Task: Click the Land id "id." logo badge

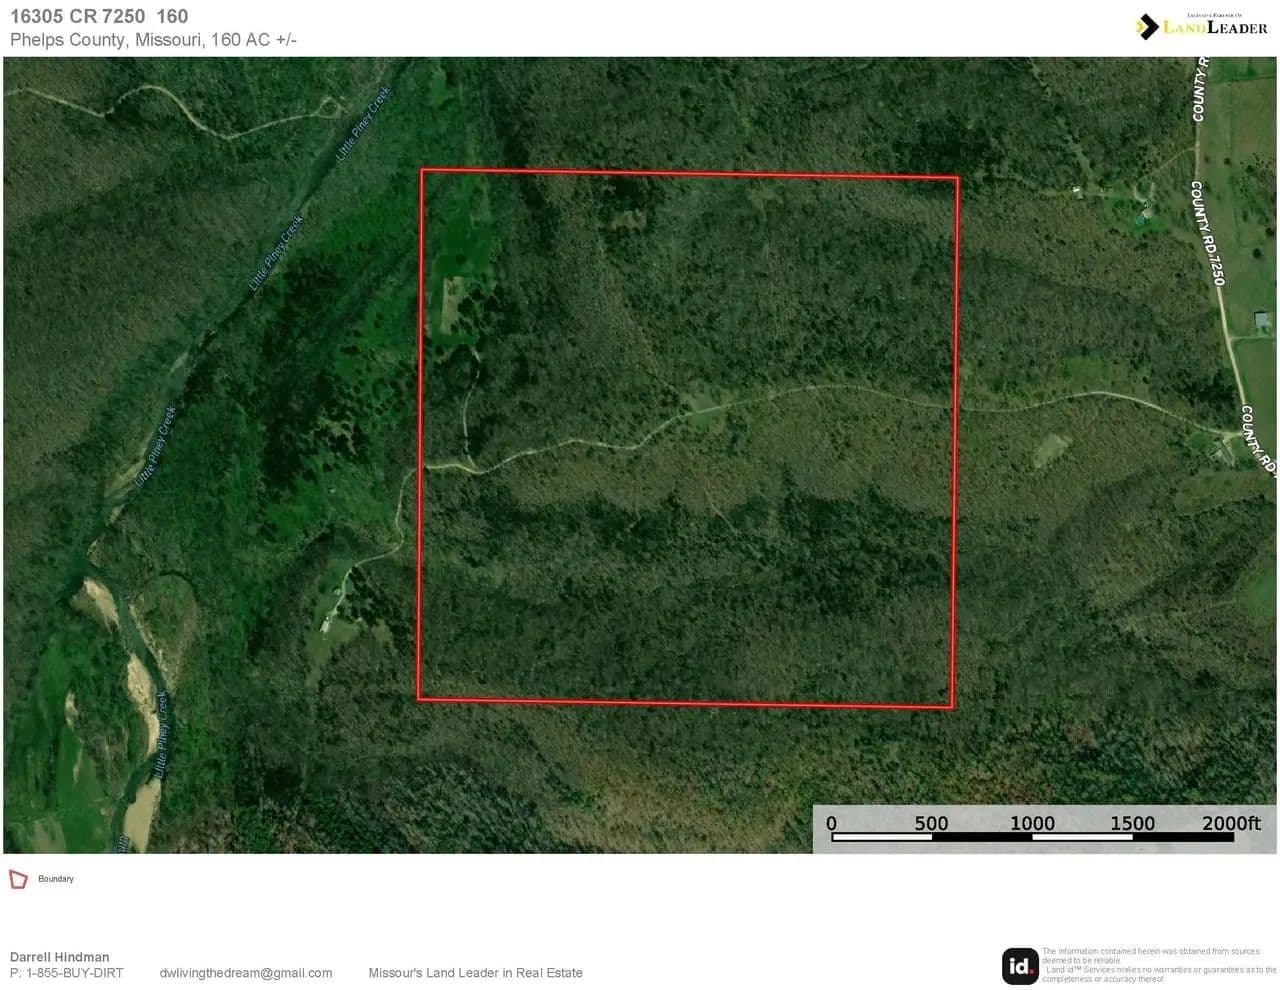Action: pyautogui.click(x=1020, y=966)
